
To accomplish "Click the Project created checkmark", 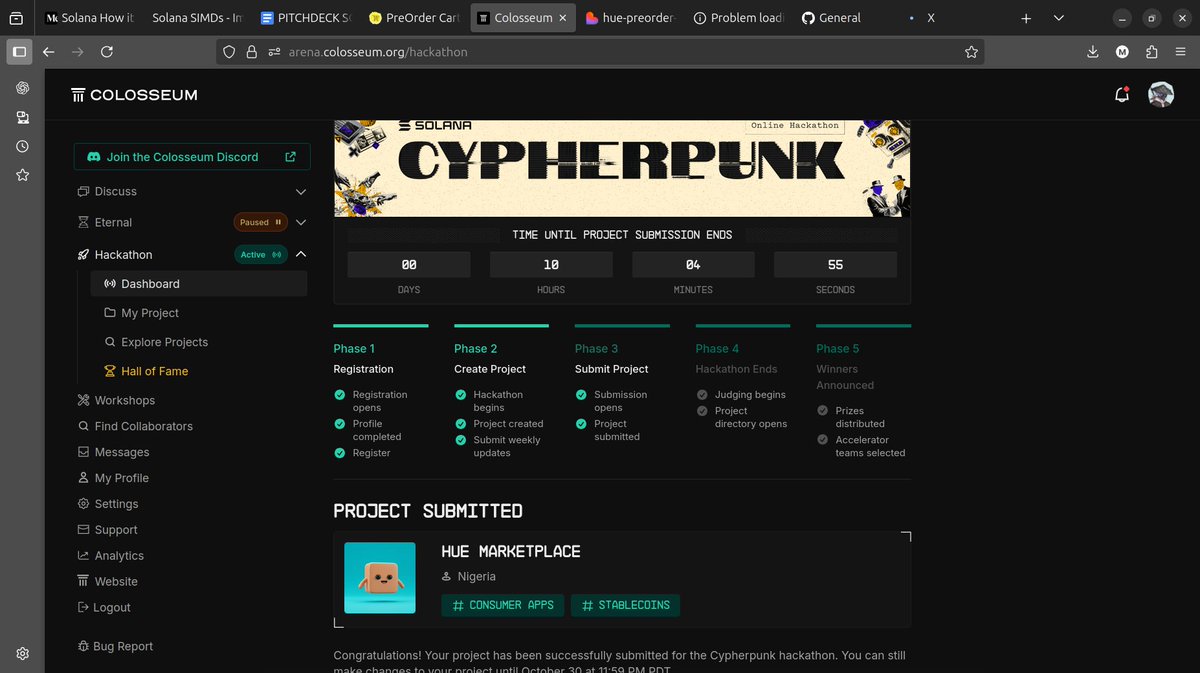I will coord(461,424).
